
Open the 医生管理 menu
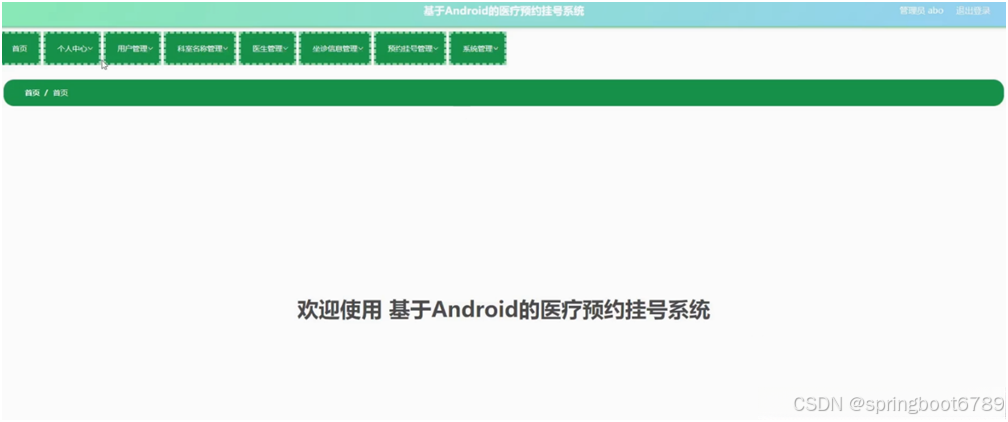267,48
